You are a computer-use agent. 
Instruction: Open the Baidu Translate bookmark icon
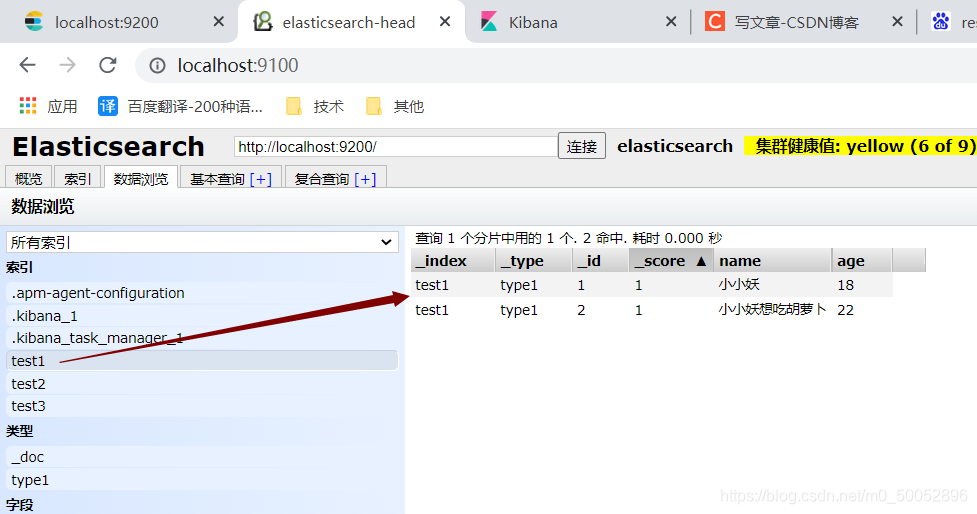[108, 106]
